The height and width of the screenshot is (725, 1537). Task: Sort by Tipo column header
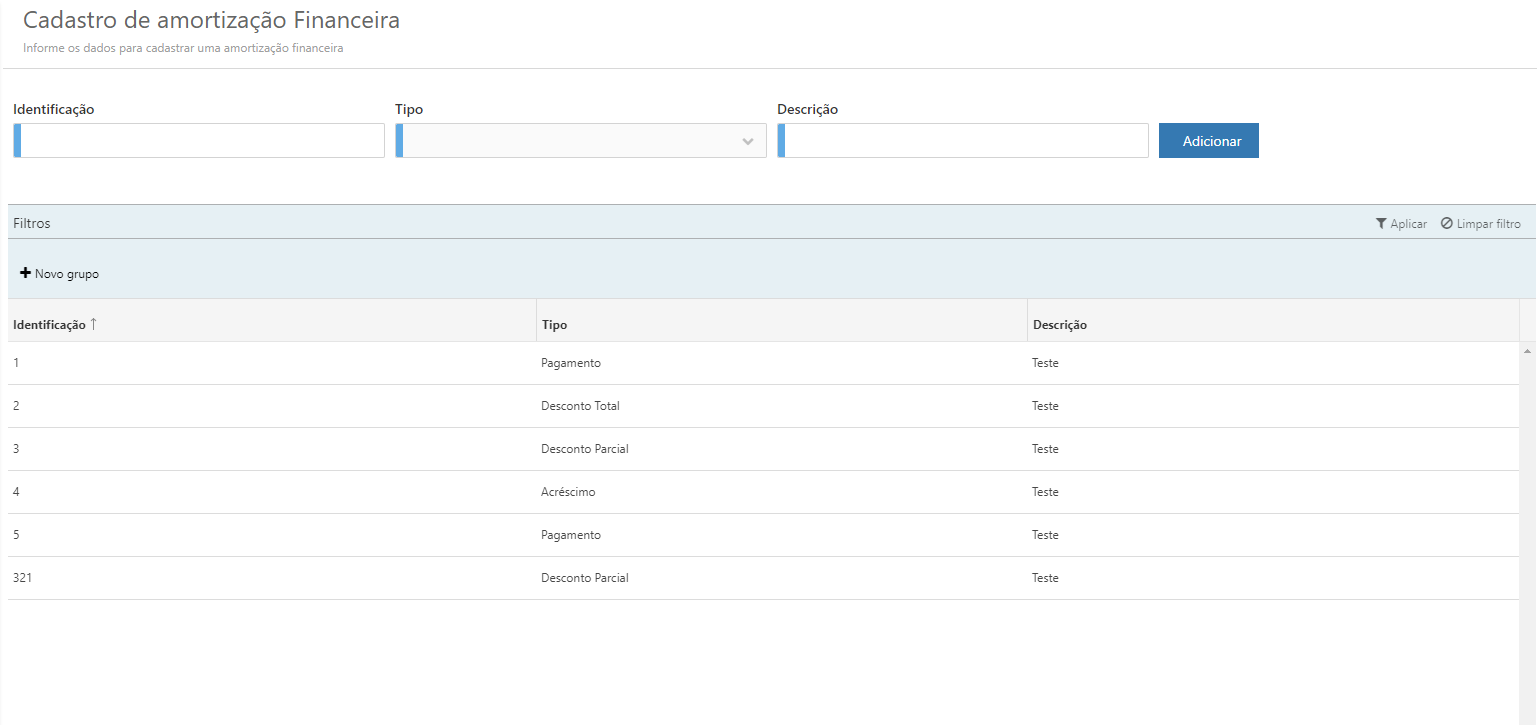[x=554, y=325]
